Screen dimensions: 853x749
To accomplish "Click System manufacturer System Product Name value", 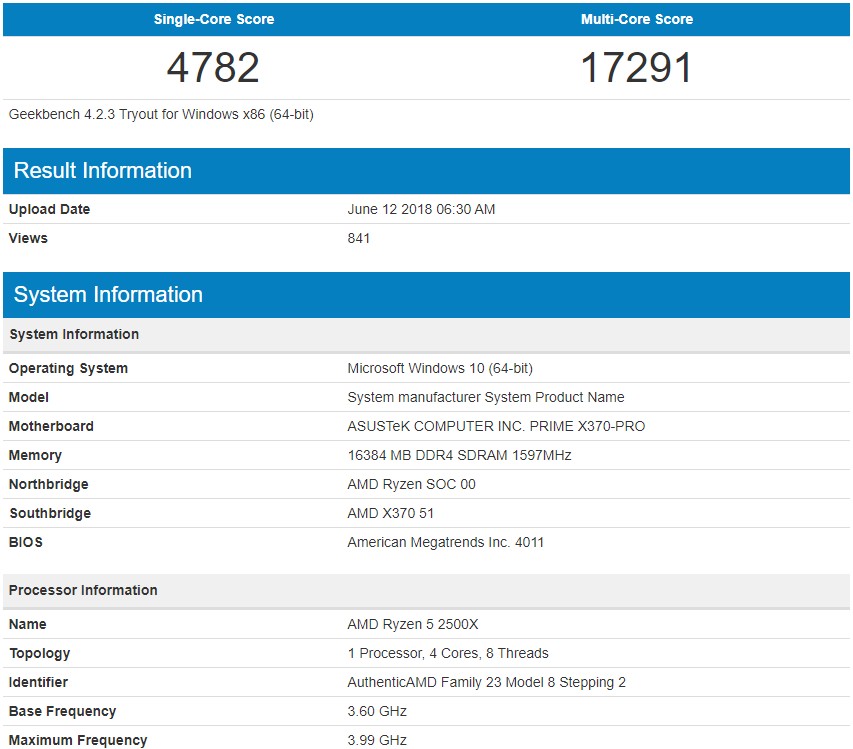I will pyautogui.click(x=486, y=397).
